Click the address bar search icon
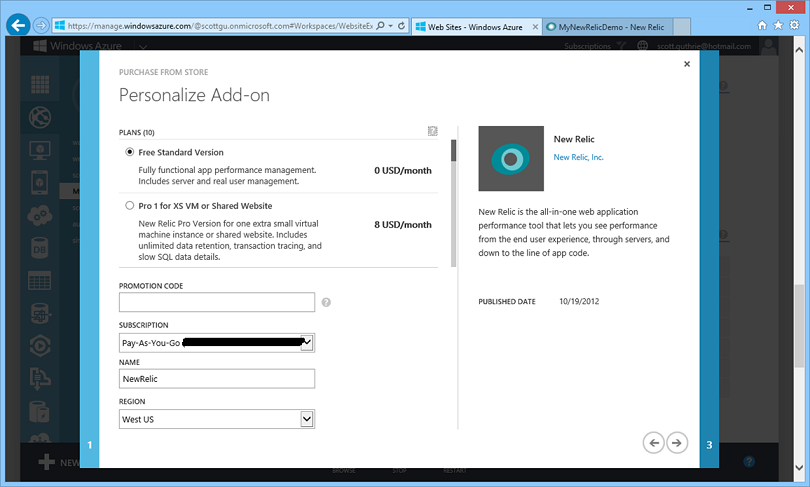Image resolution: width=810 pixels, height=487 pixels. (380, 25)
